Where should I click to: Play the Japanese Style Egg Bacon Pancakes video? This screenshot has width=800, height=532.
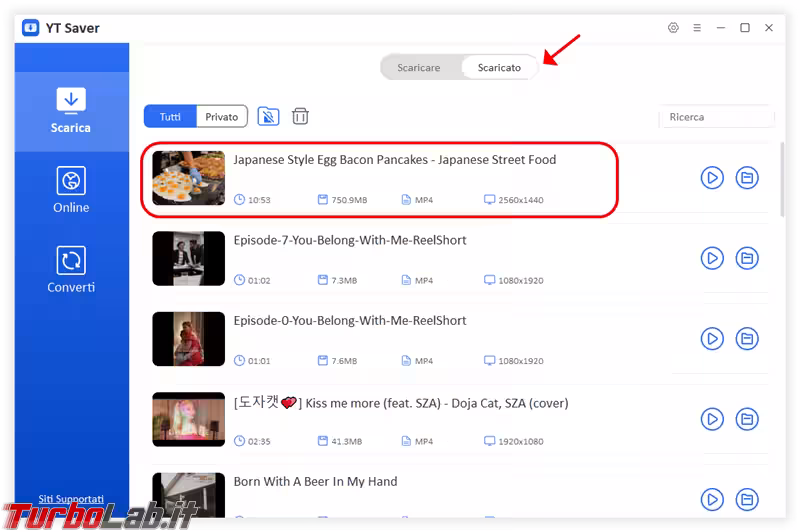point(712,178)
